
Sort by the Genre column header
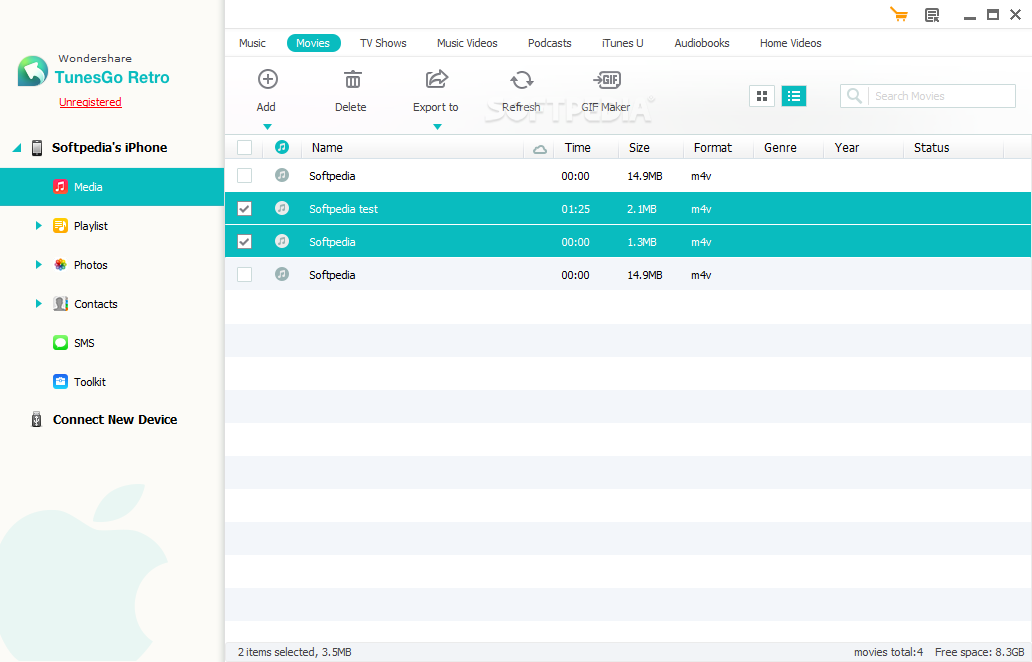(x=781, y=147)
